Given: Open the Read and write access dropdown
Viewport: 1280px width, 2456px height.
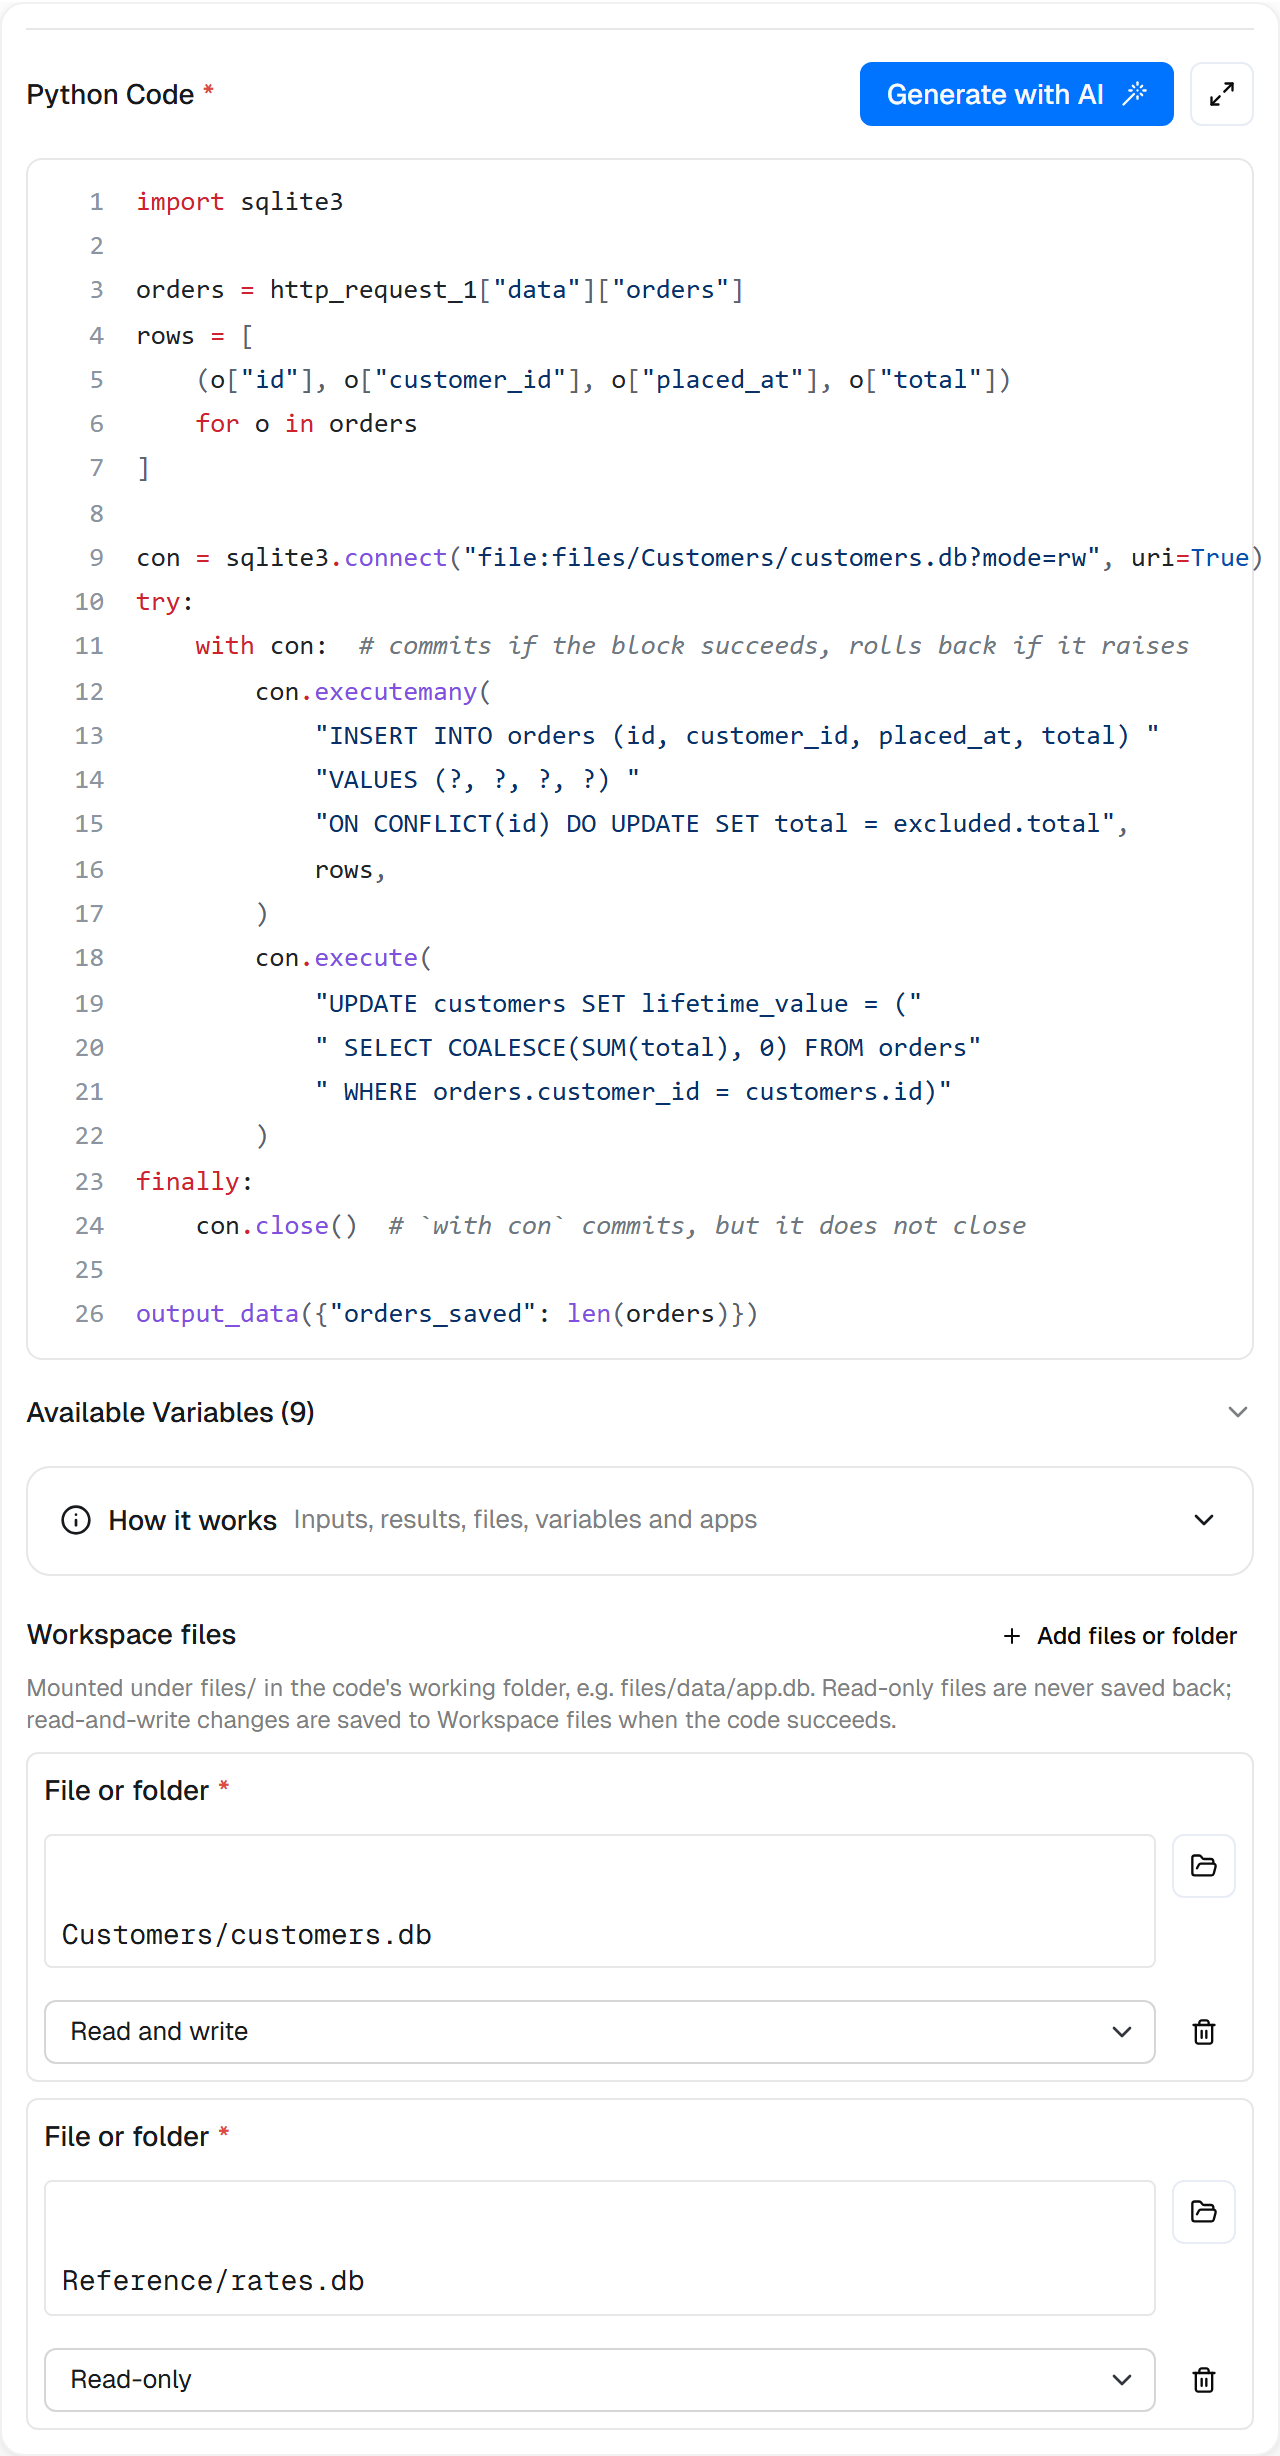Looking at the screenshot, I should [600, 2032].
